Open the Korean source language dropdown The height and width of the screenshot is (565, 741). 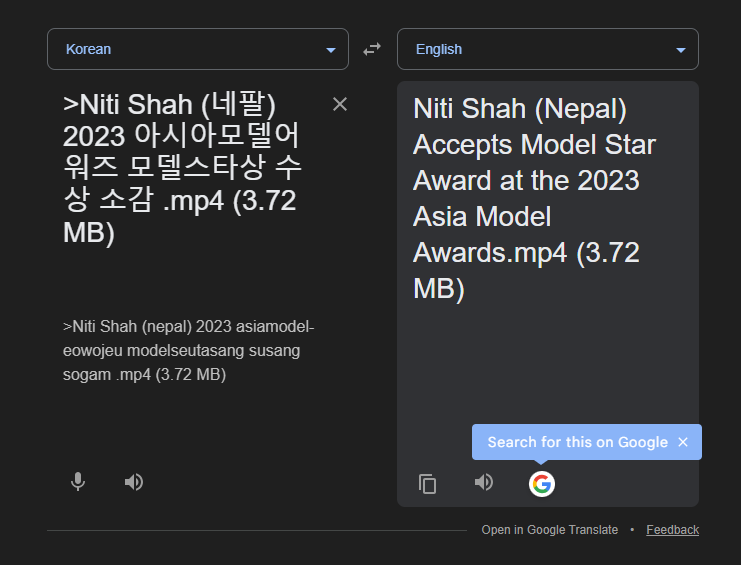point(197,49)
